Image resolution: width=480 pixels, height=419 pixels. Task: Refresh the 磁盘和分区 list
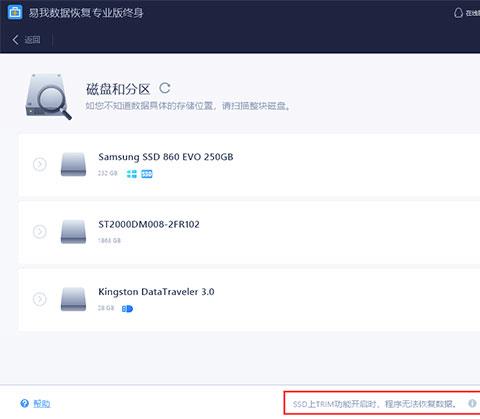[x=165, y=88]
